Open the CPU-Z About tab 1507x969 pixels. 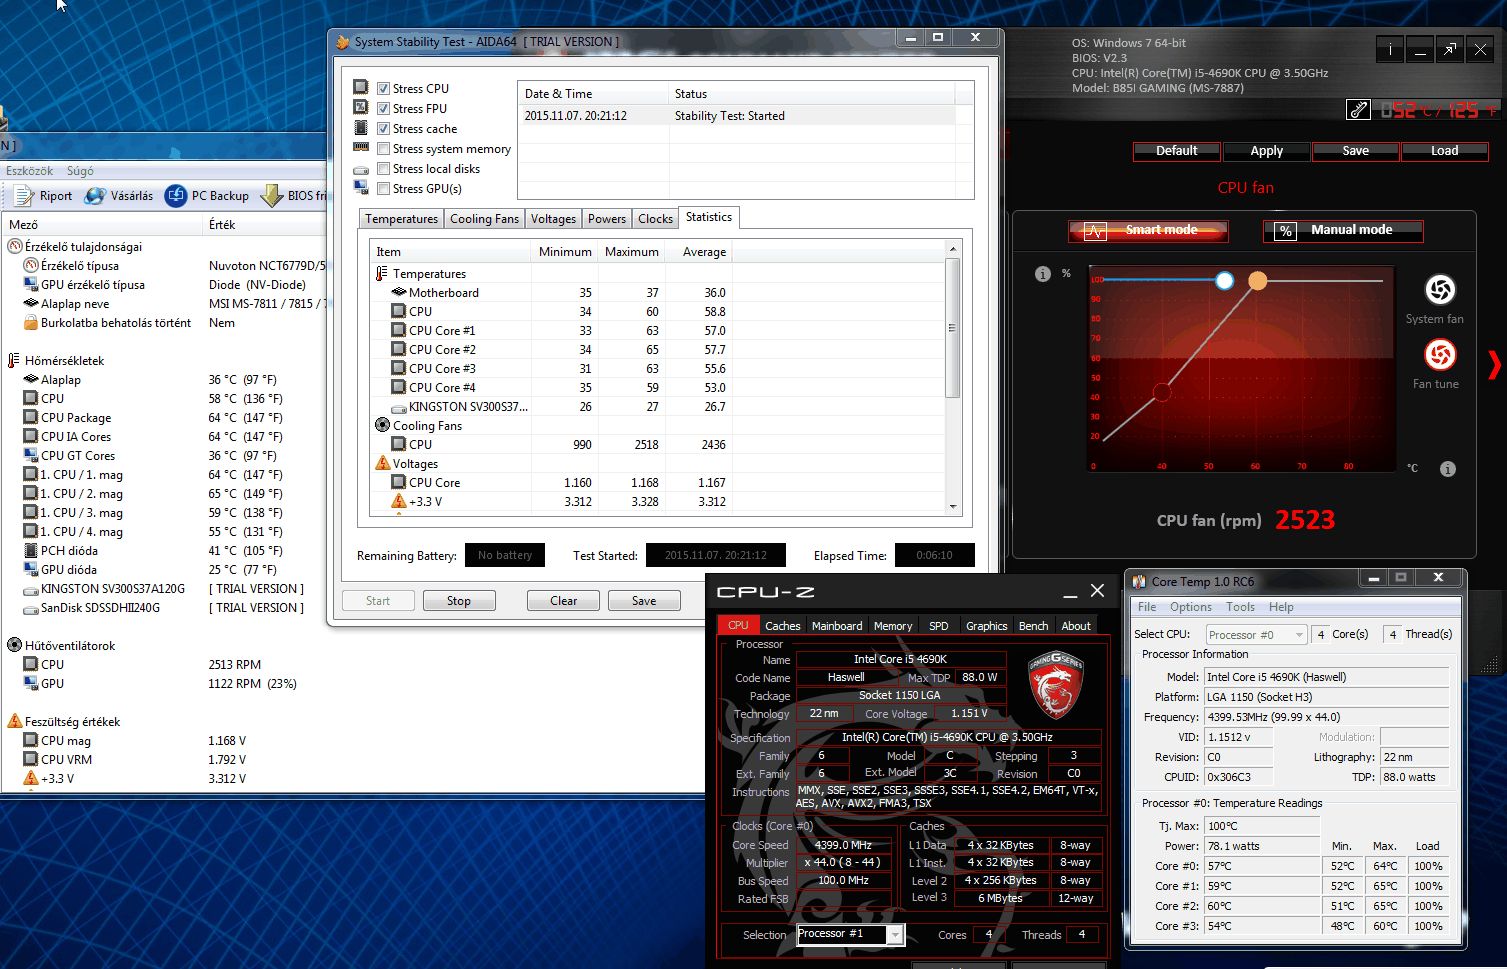pyautogui.click(x=1076, y=626)
